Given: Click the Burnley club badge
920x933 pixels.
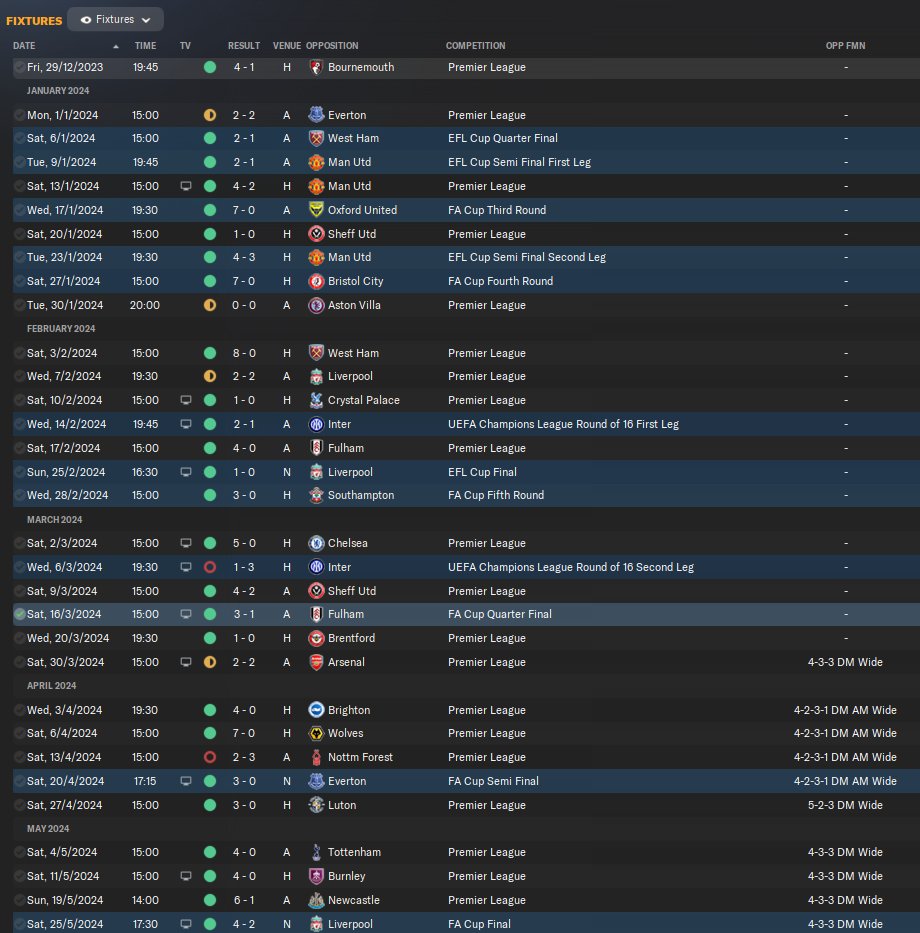Looking at the screenshot, I should (x=316, y=876).
